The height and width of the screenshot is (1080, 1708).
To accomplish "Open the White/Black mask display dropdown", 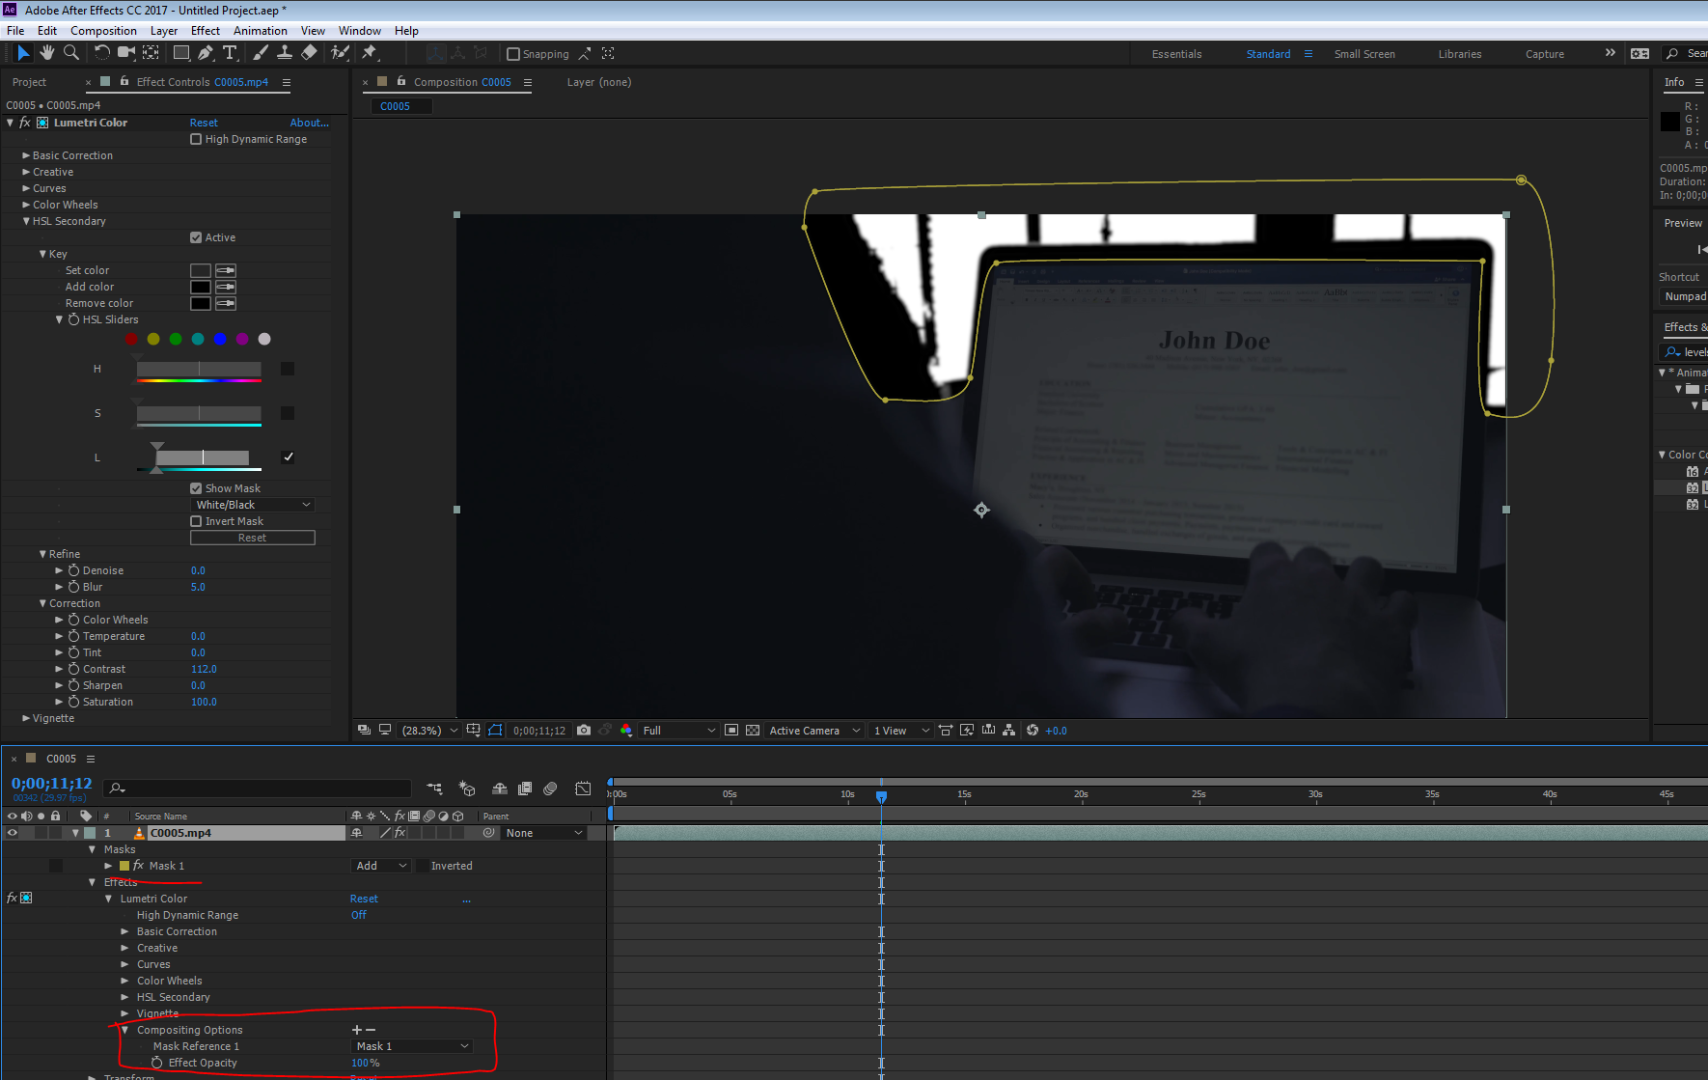I will (x=252, y=505).
